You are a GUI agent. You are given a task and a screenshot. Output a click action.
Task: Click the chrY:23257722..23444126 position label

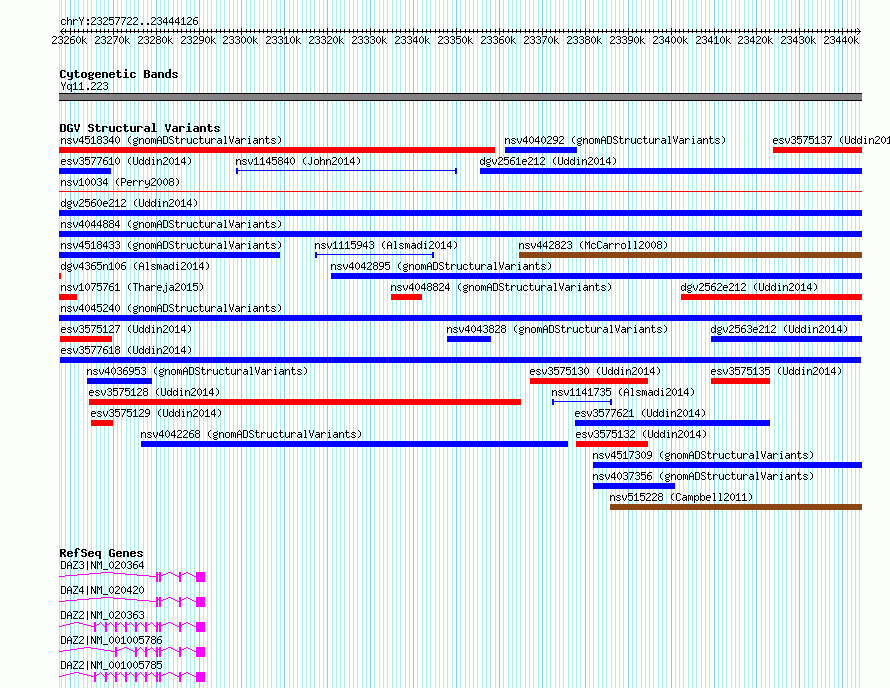pos(129,22)
